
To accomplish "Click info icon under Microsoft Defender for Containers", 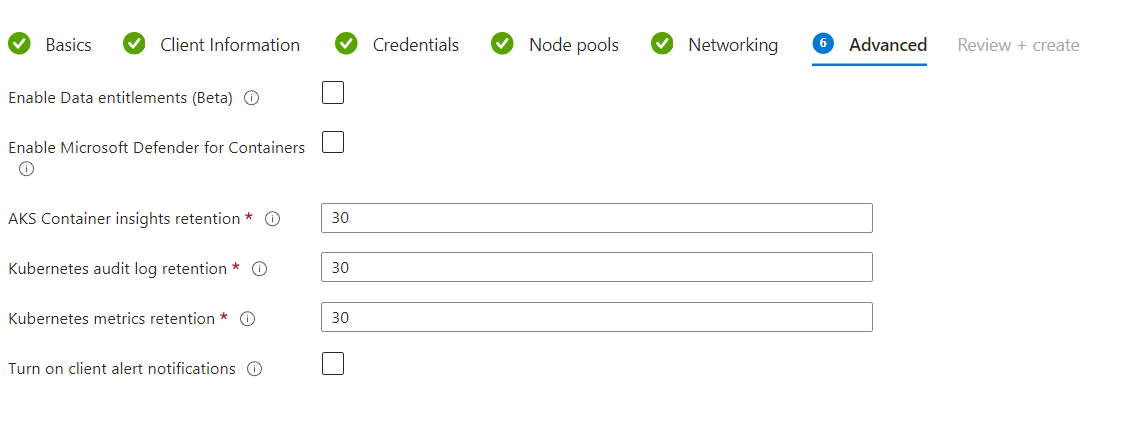I will 26,169.
